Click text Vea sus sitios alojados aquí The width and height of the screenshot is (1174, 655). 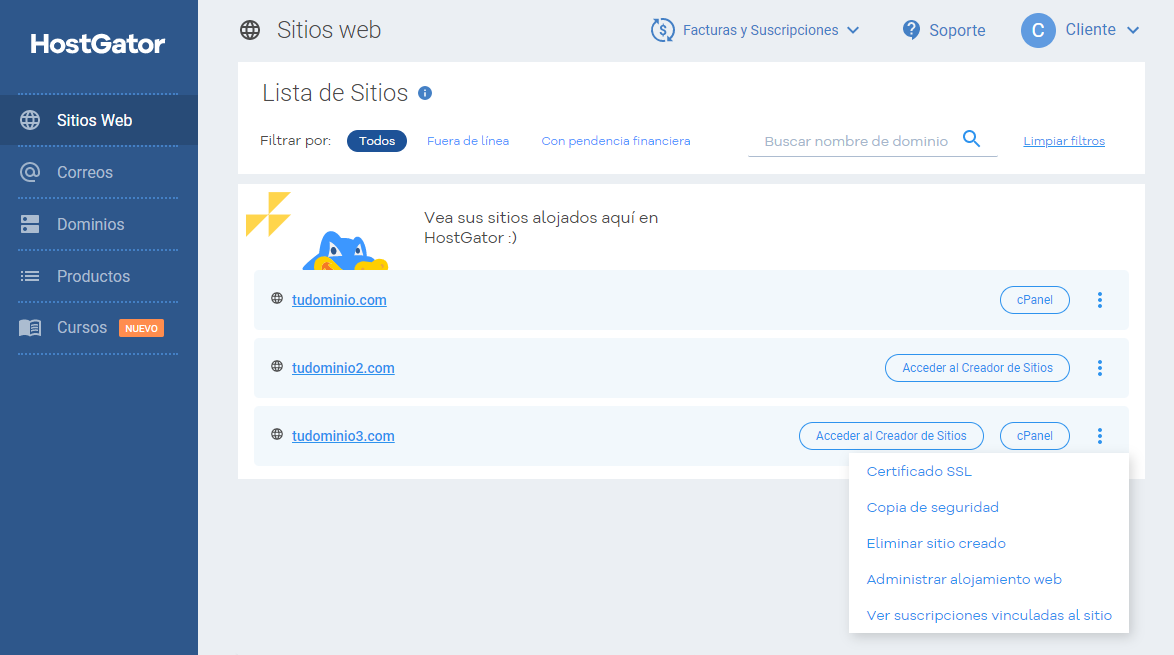(x=541, y=228)
